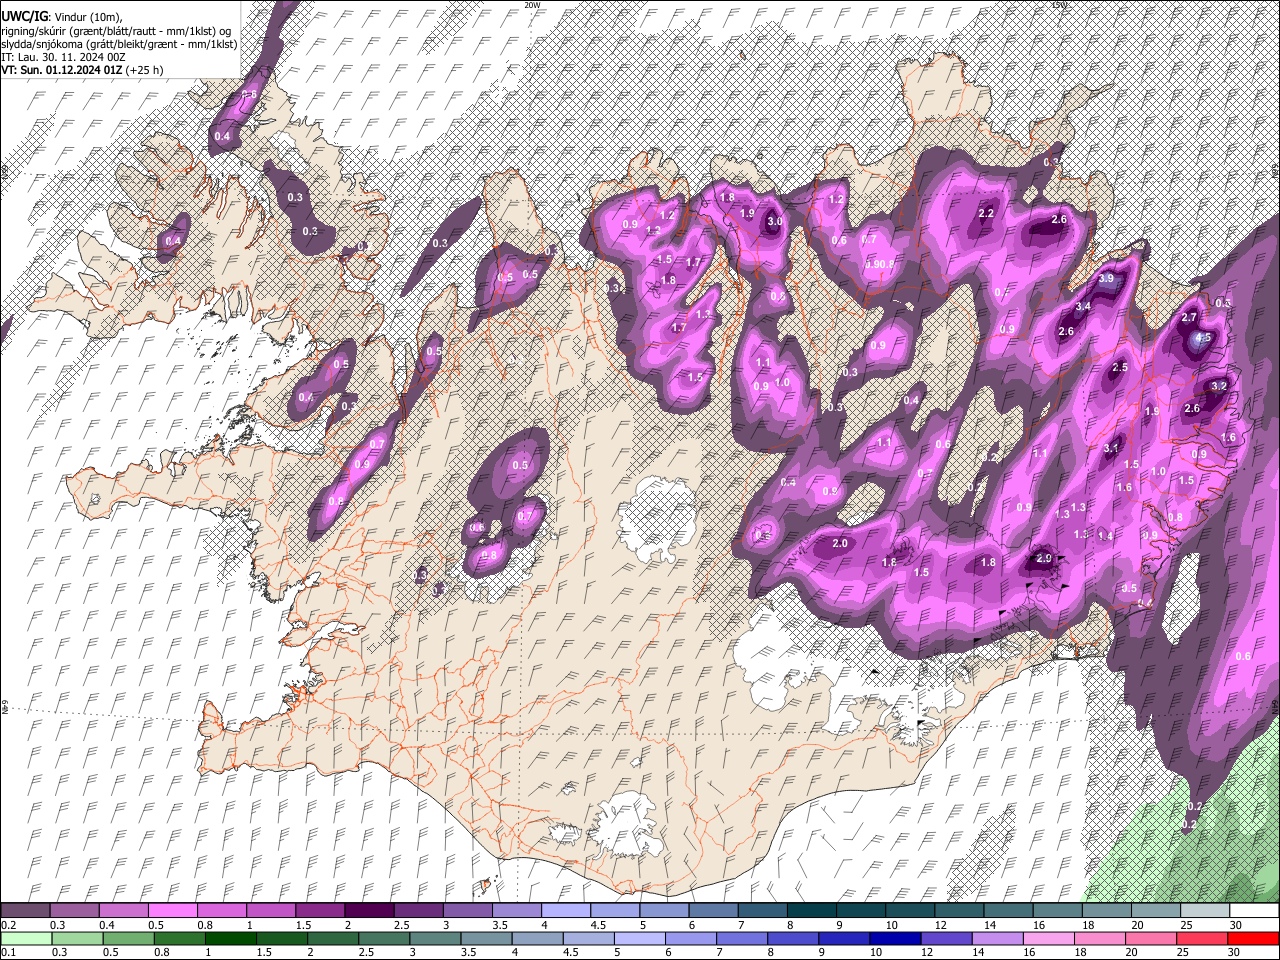Click the 2.7 snowfall value on the map

(x=1189, y=317)
